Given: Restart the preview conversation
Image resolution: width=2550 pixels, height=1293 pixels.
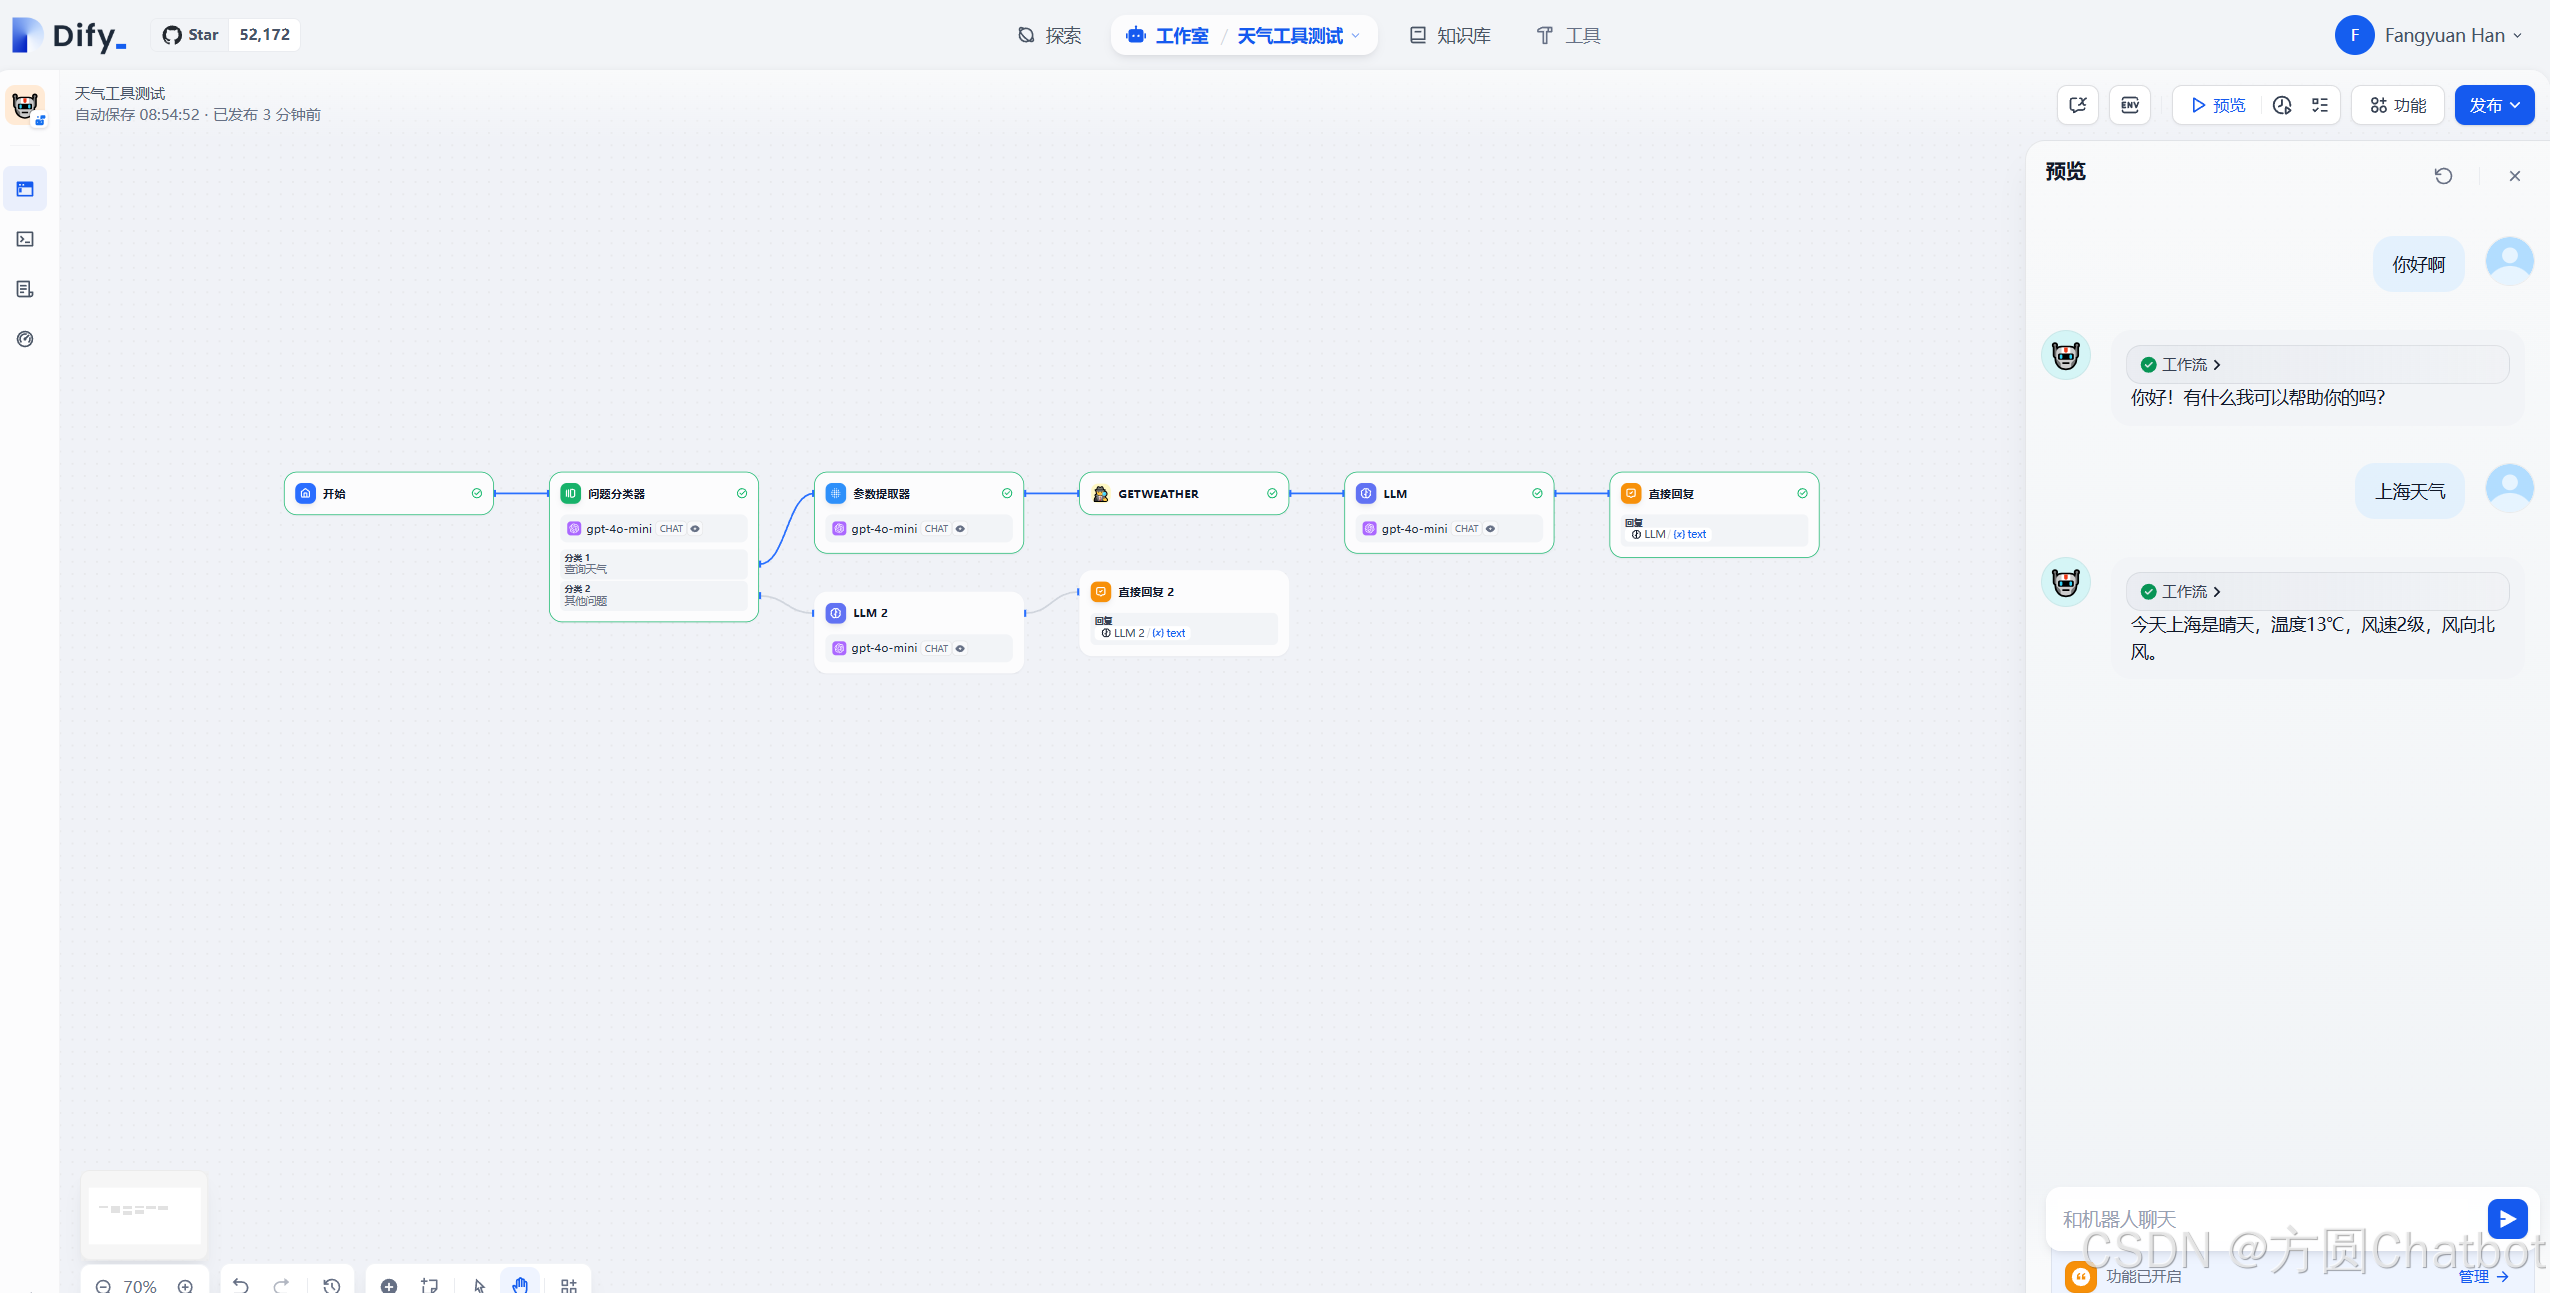Looking at the screenshot, I should point(2443,176).
